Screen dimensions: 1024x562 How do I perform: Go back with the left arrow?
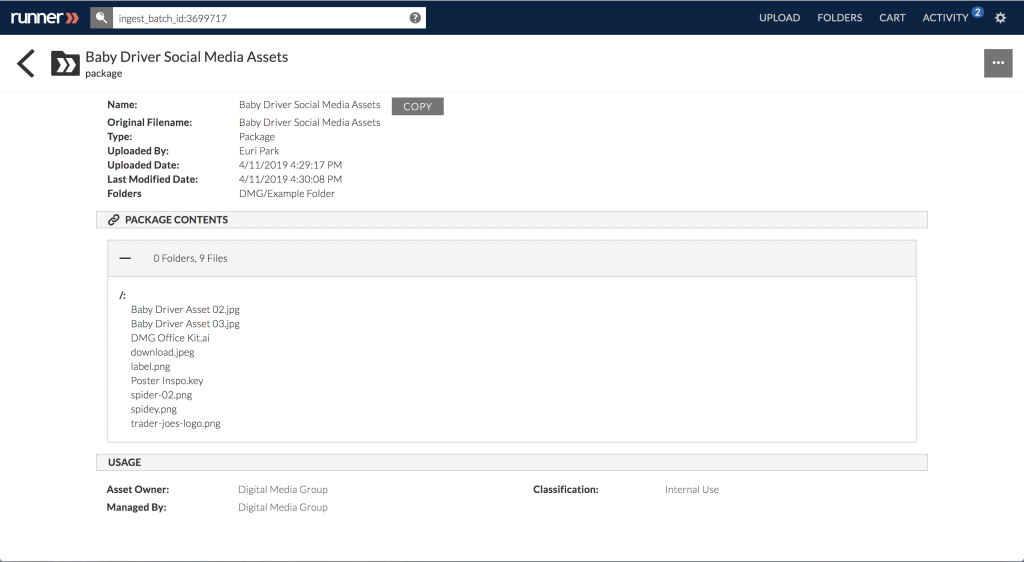(x=25, y=63)
